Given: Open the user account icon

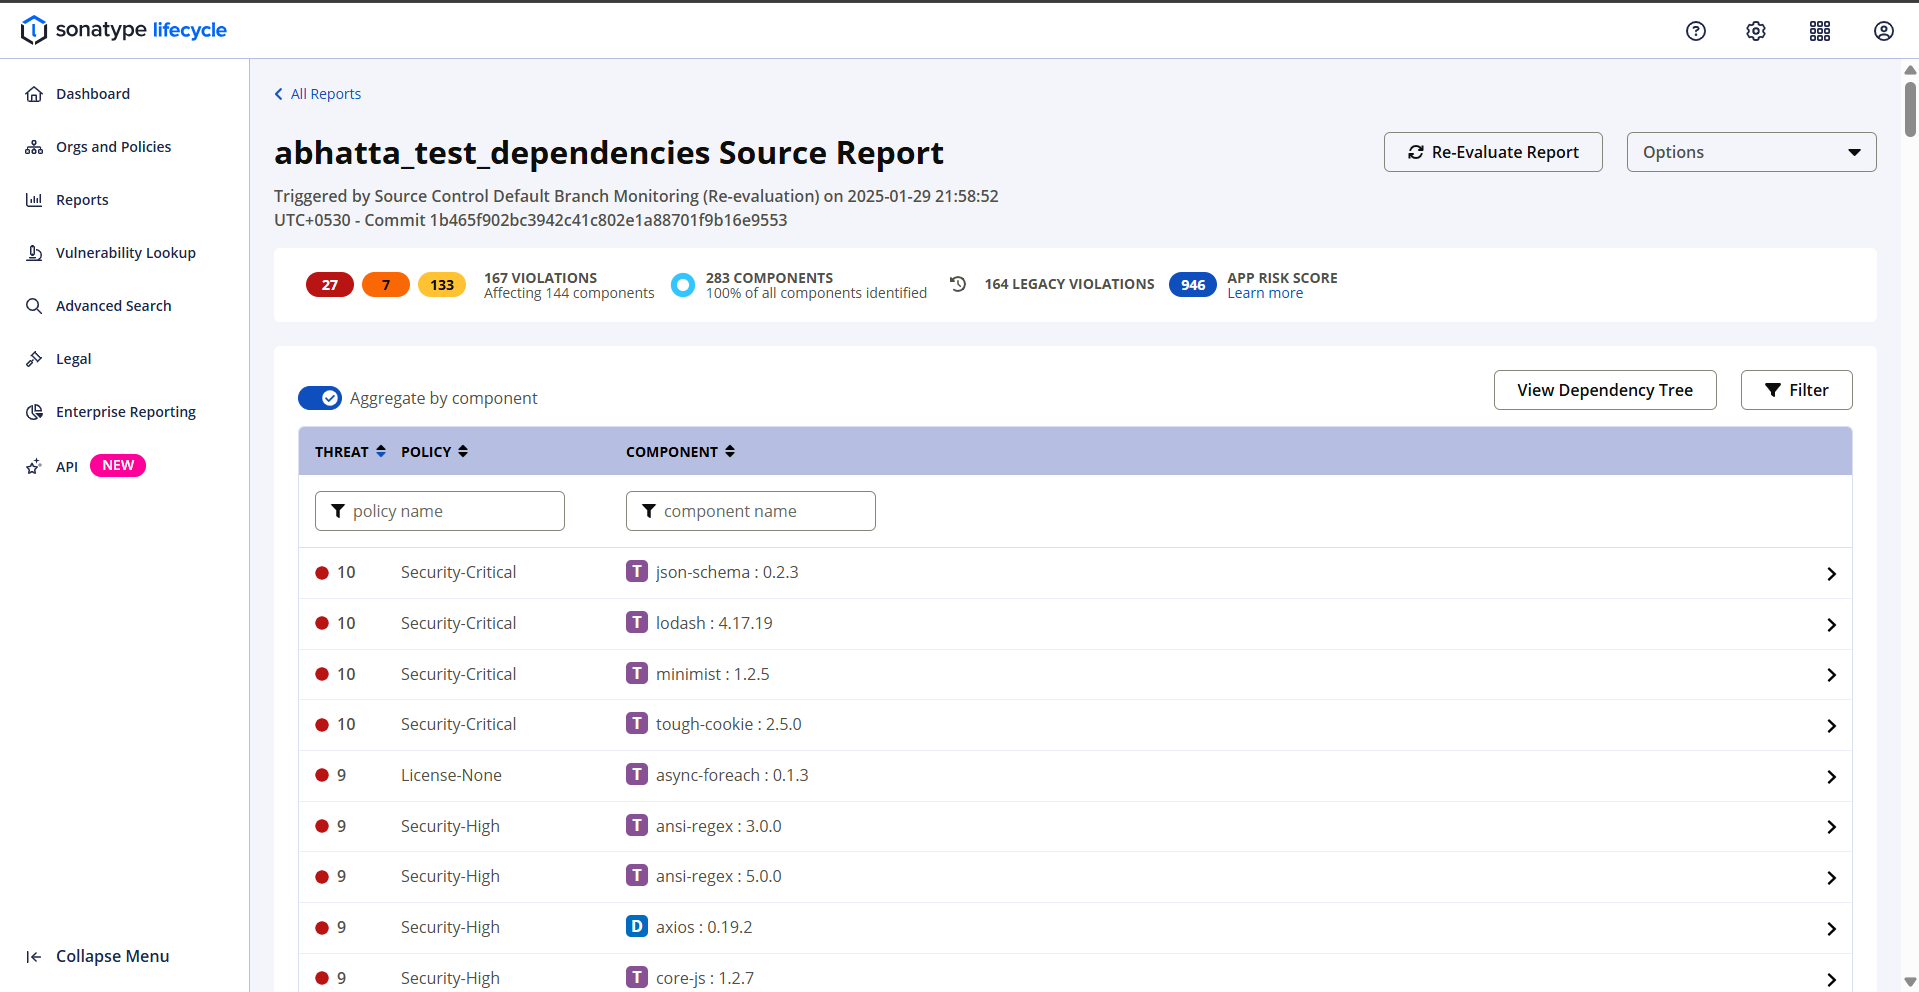Looking at the screenshot, I should coord(1884,31).
